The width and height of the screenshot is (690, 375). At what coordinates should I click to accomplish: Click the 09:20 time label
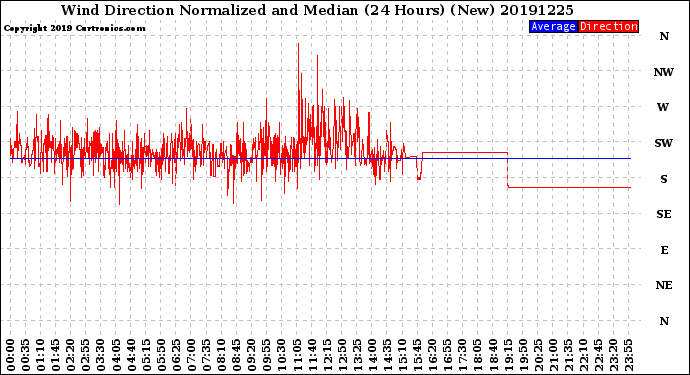(x=251, y=355)
